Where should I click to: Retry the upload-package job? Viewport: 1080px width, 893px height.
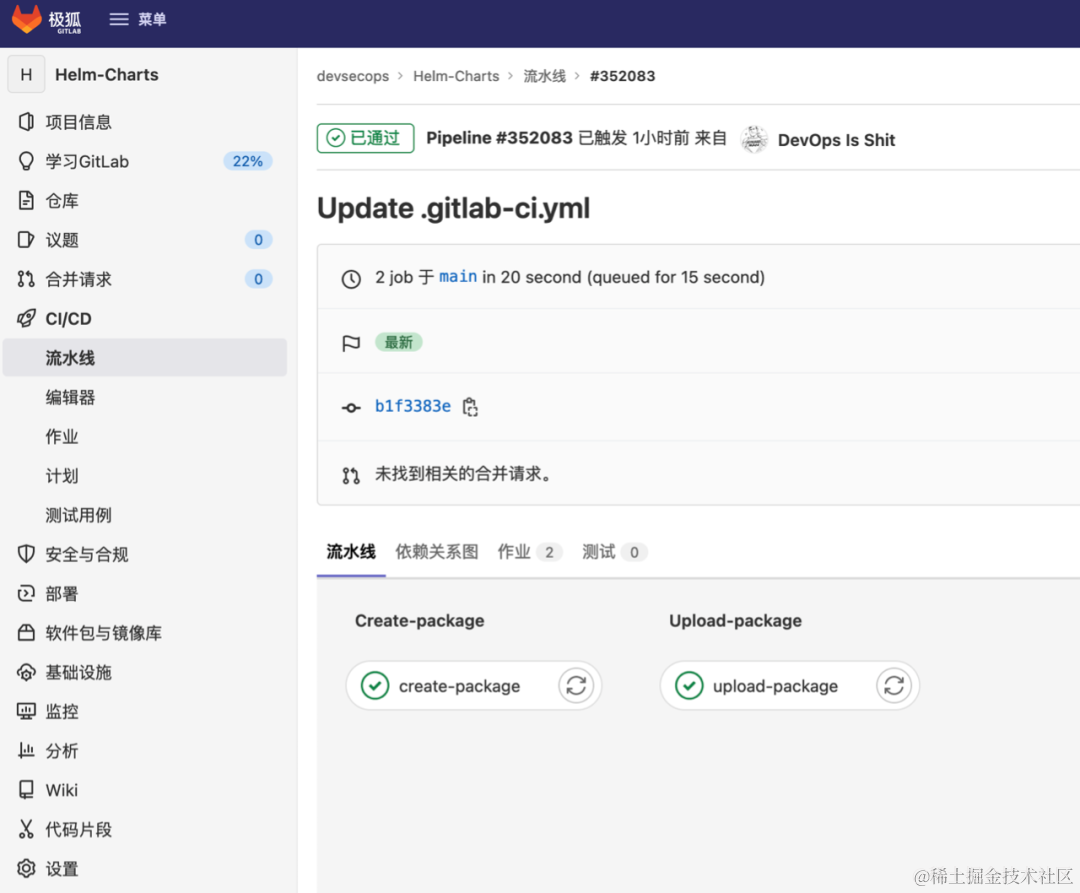coord(893,685)
